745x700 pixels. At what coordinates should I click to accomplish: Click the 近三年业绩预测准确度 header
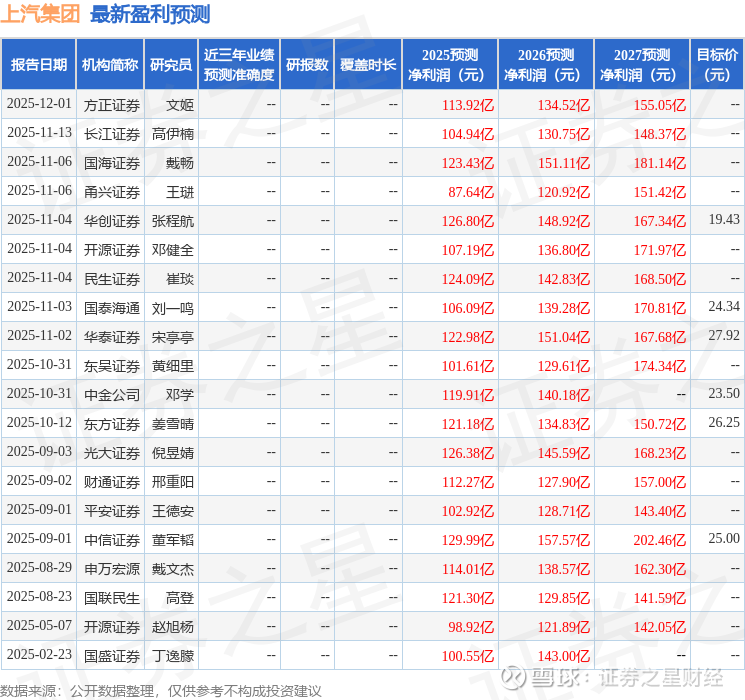(x=239, y=65)
